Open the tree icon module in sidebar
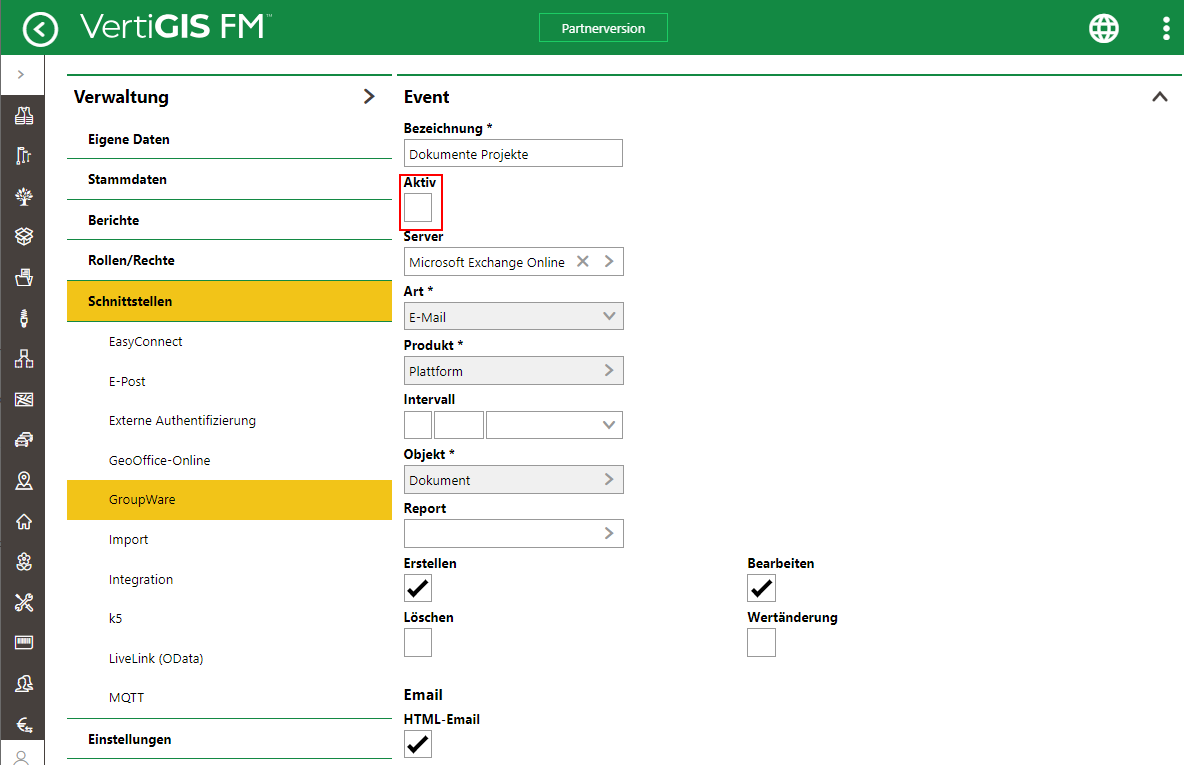1184x765 pixels. 23,196
